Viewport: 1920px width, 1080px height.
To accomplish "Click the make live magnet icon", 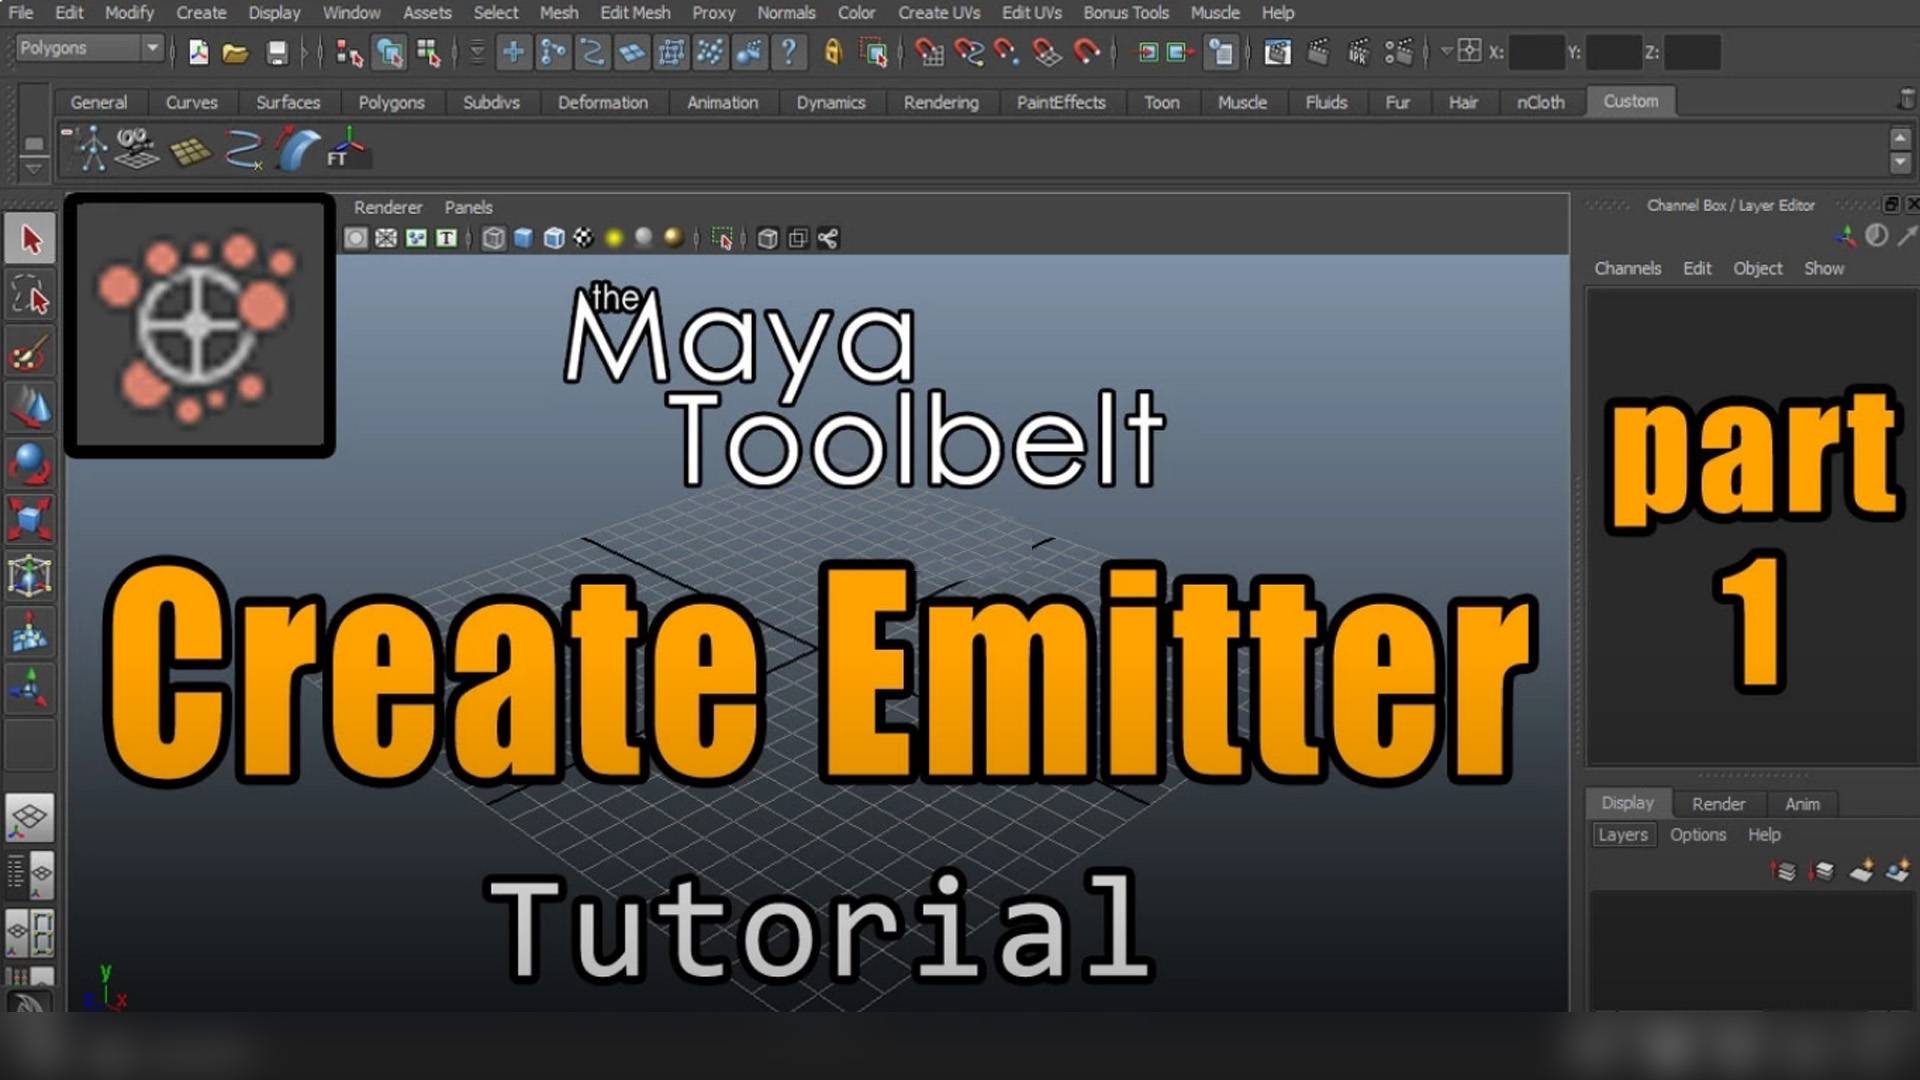I will pyautogui.click(x=1087, y=52).
